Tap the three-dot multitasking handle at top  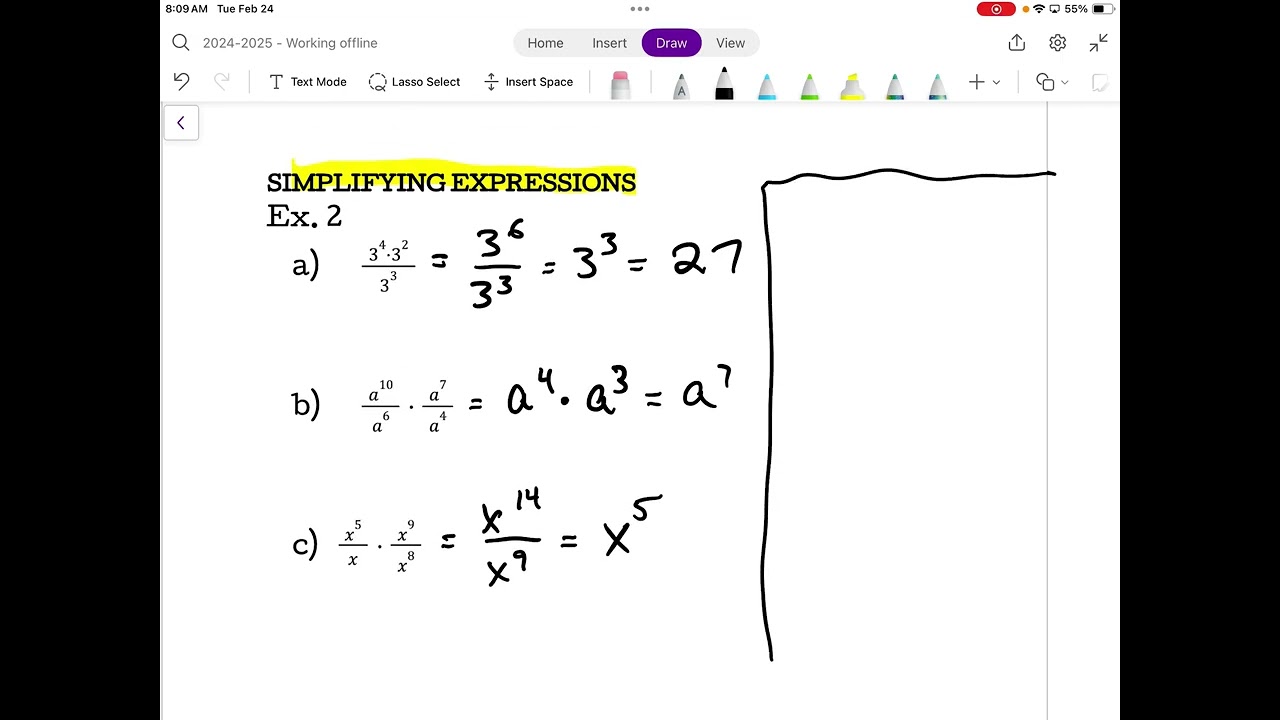click(x=640, y=9)
